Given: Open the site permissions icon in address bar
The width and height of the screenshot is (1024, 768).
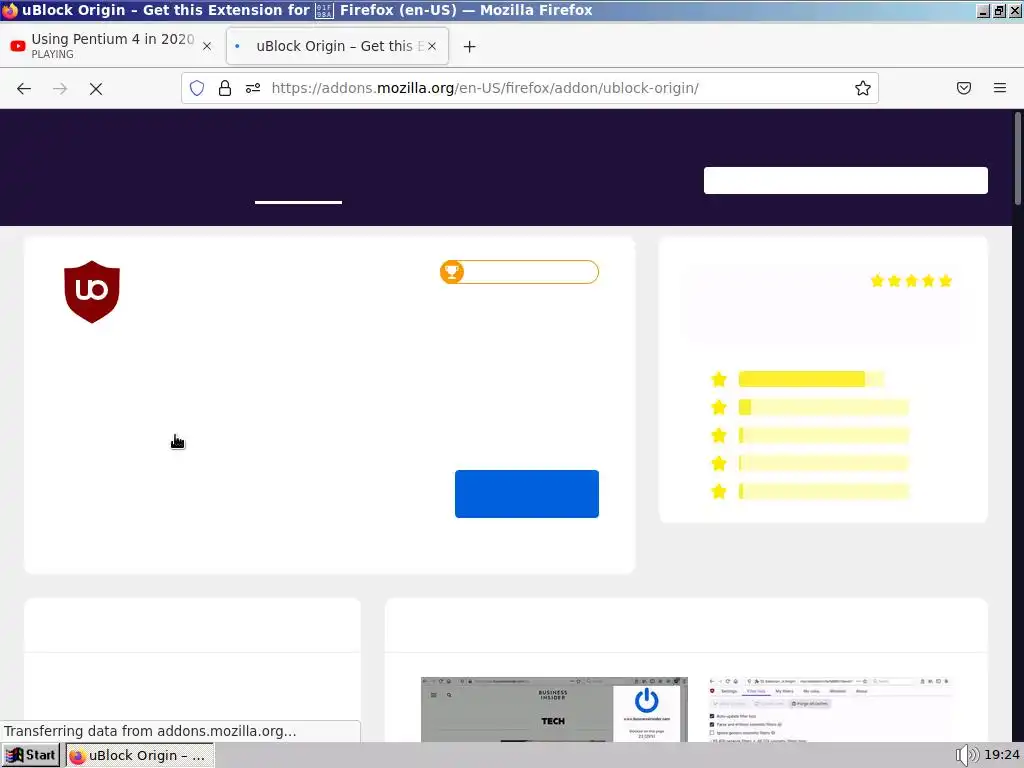Looking at the screenshot, I should point(253,88).
